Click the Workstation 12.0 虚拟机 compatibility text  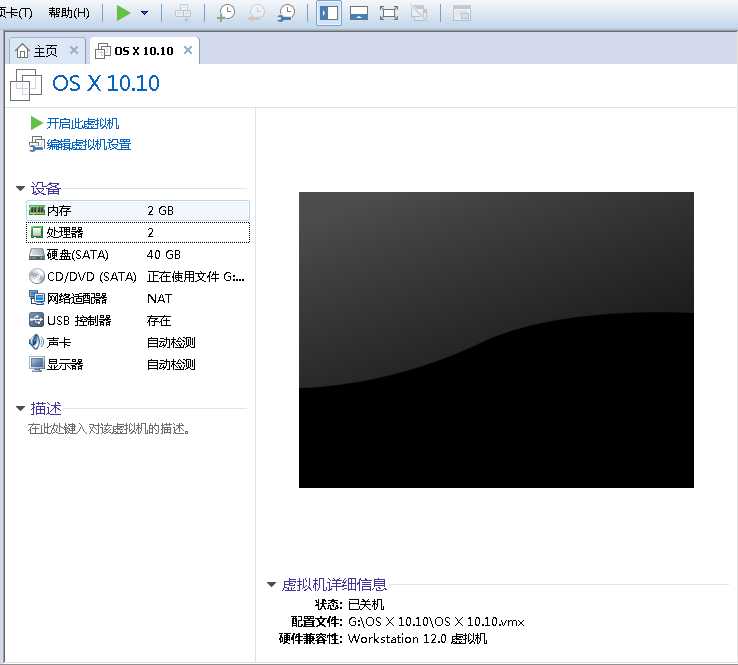click(417, 639)
